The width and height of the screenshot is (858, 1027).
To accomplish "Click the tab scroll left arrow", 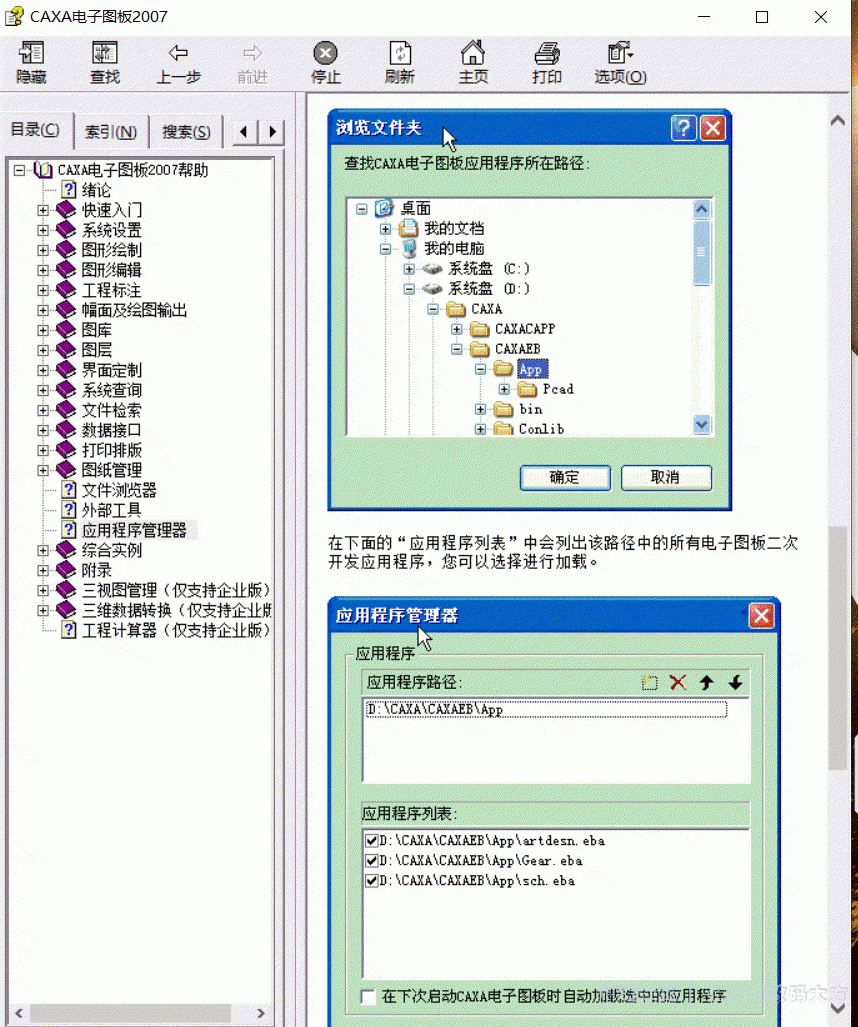I will point(244,132).
